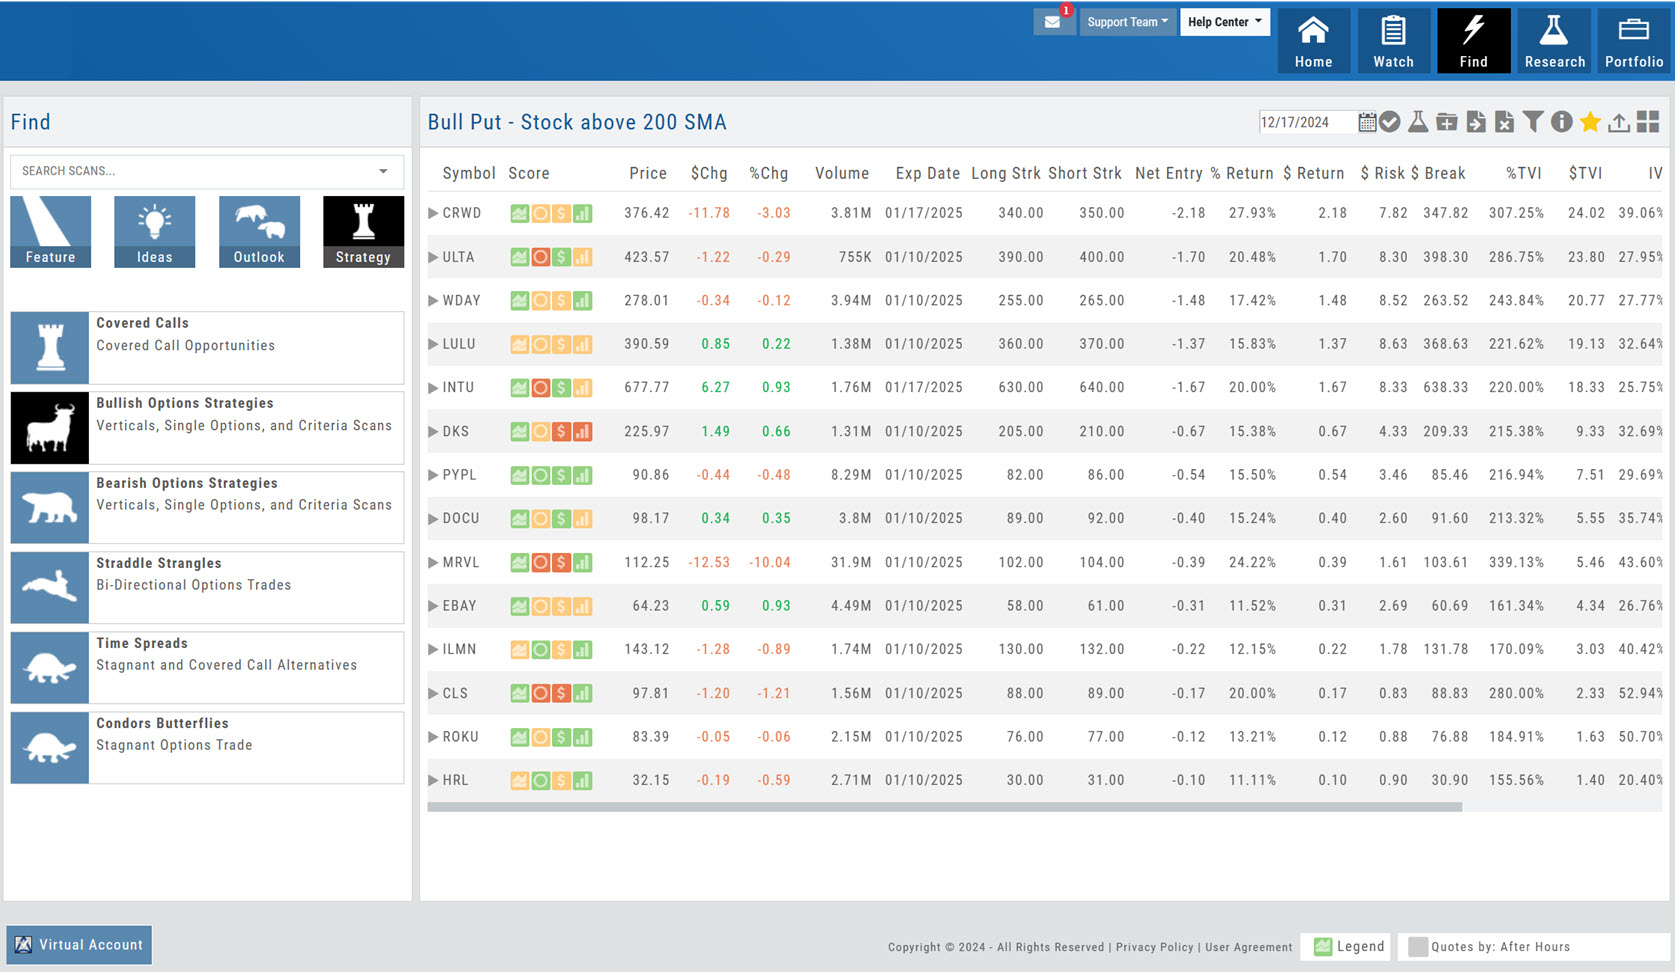Click MRVL red circle score icon
Image resolution: width=1675 pixels, height=973 pixels.
[540, 562]
